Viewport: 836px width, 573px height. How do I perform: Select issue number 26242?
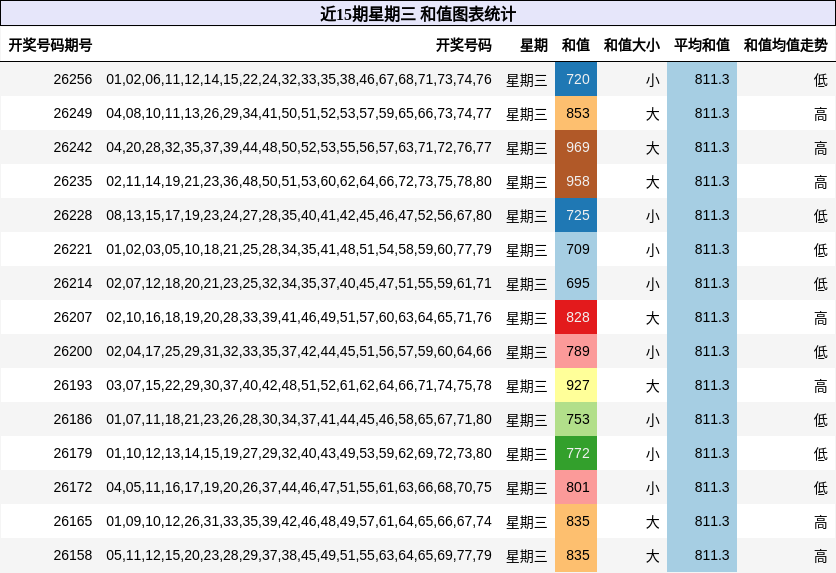pyautogui.click(x=73, y=147)
